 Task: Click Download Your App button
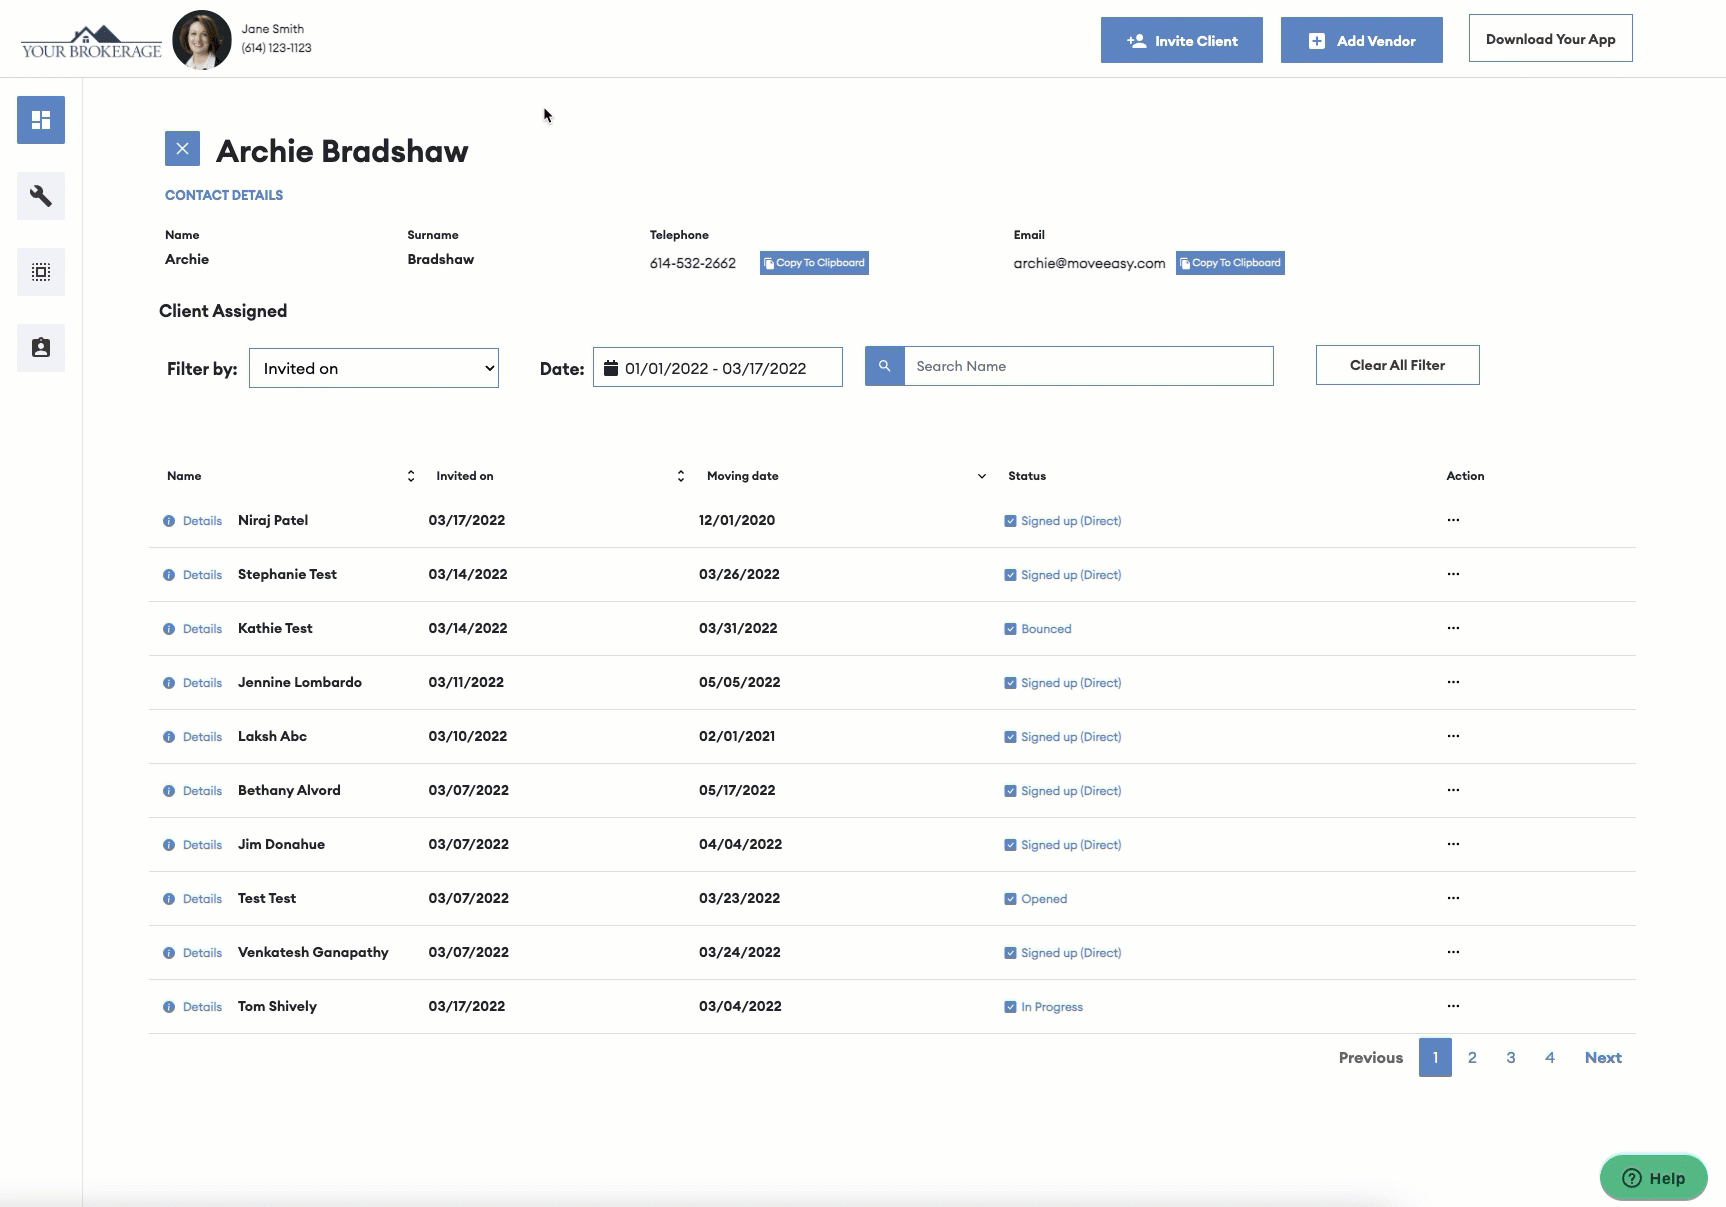pyautogui.click(x=1551, y=38)
